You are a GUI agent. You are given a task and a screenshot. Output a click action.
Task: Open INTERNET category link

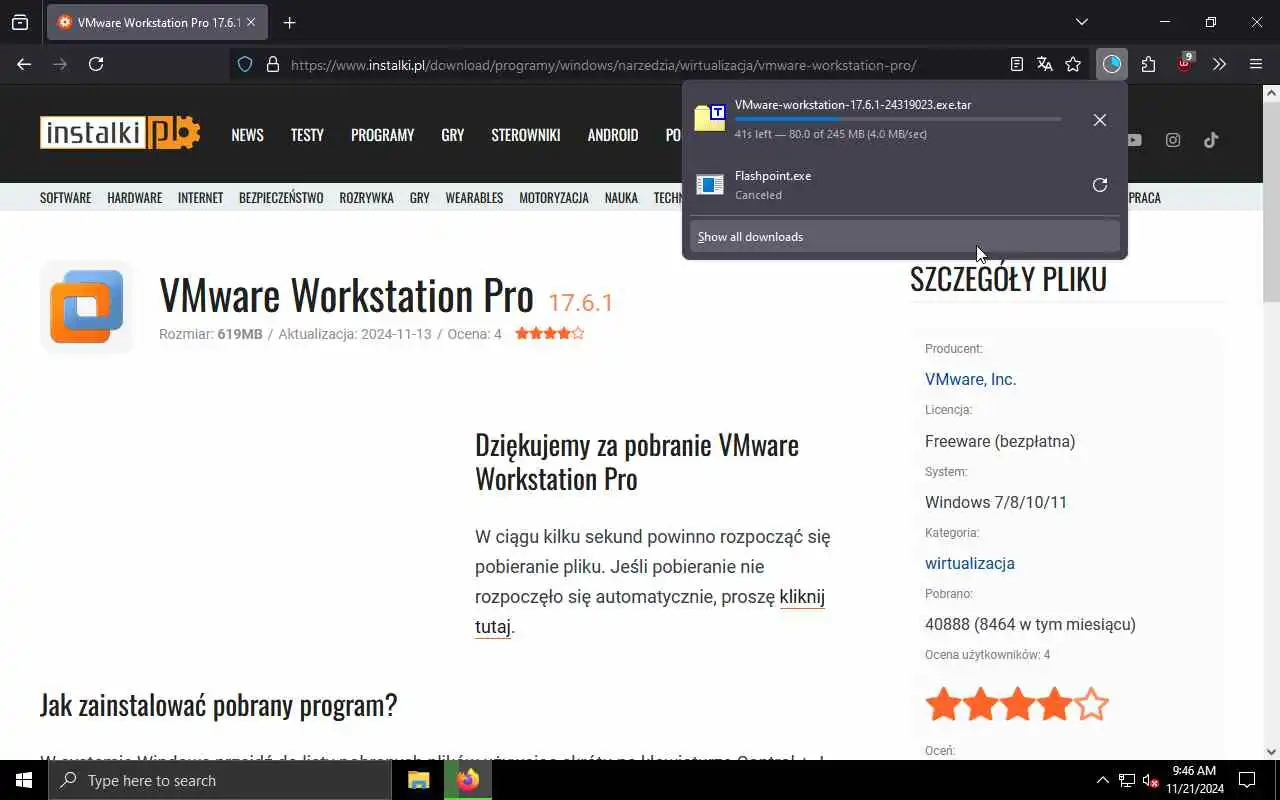pos(200,198)
